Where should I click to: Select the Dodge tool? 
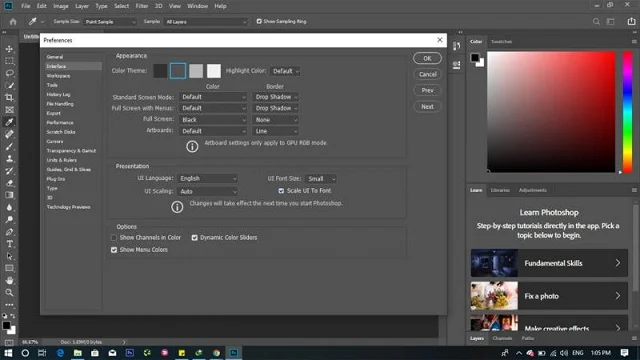[x=9, y=220]
